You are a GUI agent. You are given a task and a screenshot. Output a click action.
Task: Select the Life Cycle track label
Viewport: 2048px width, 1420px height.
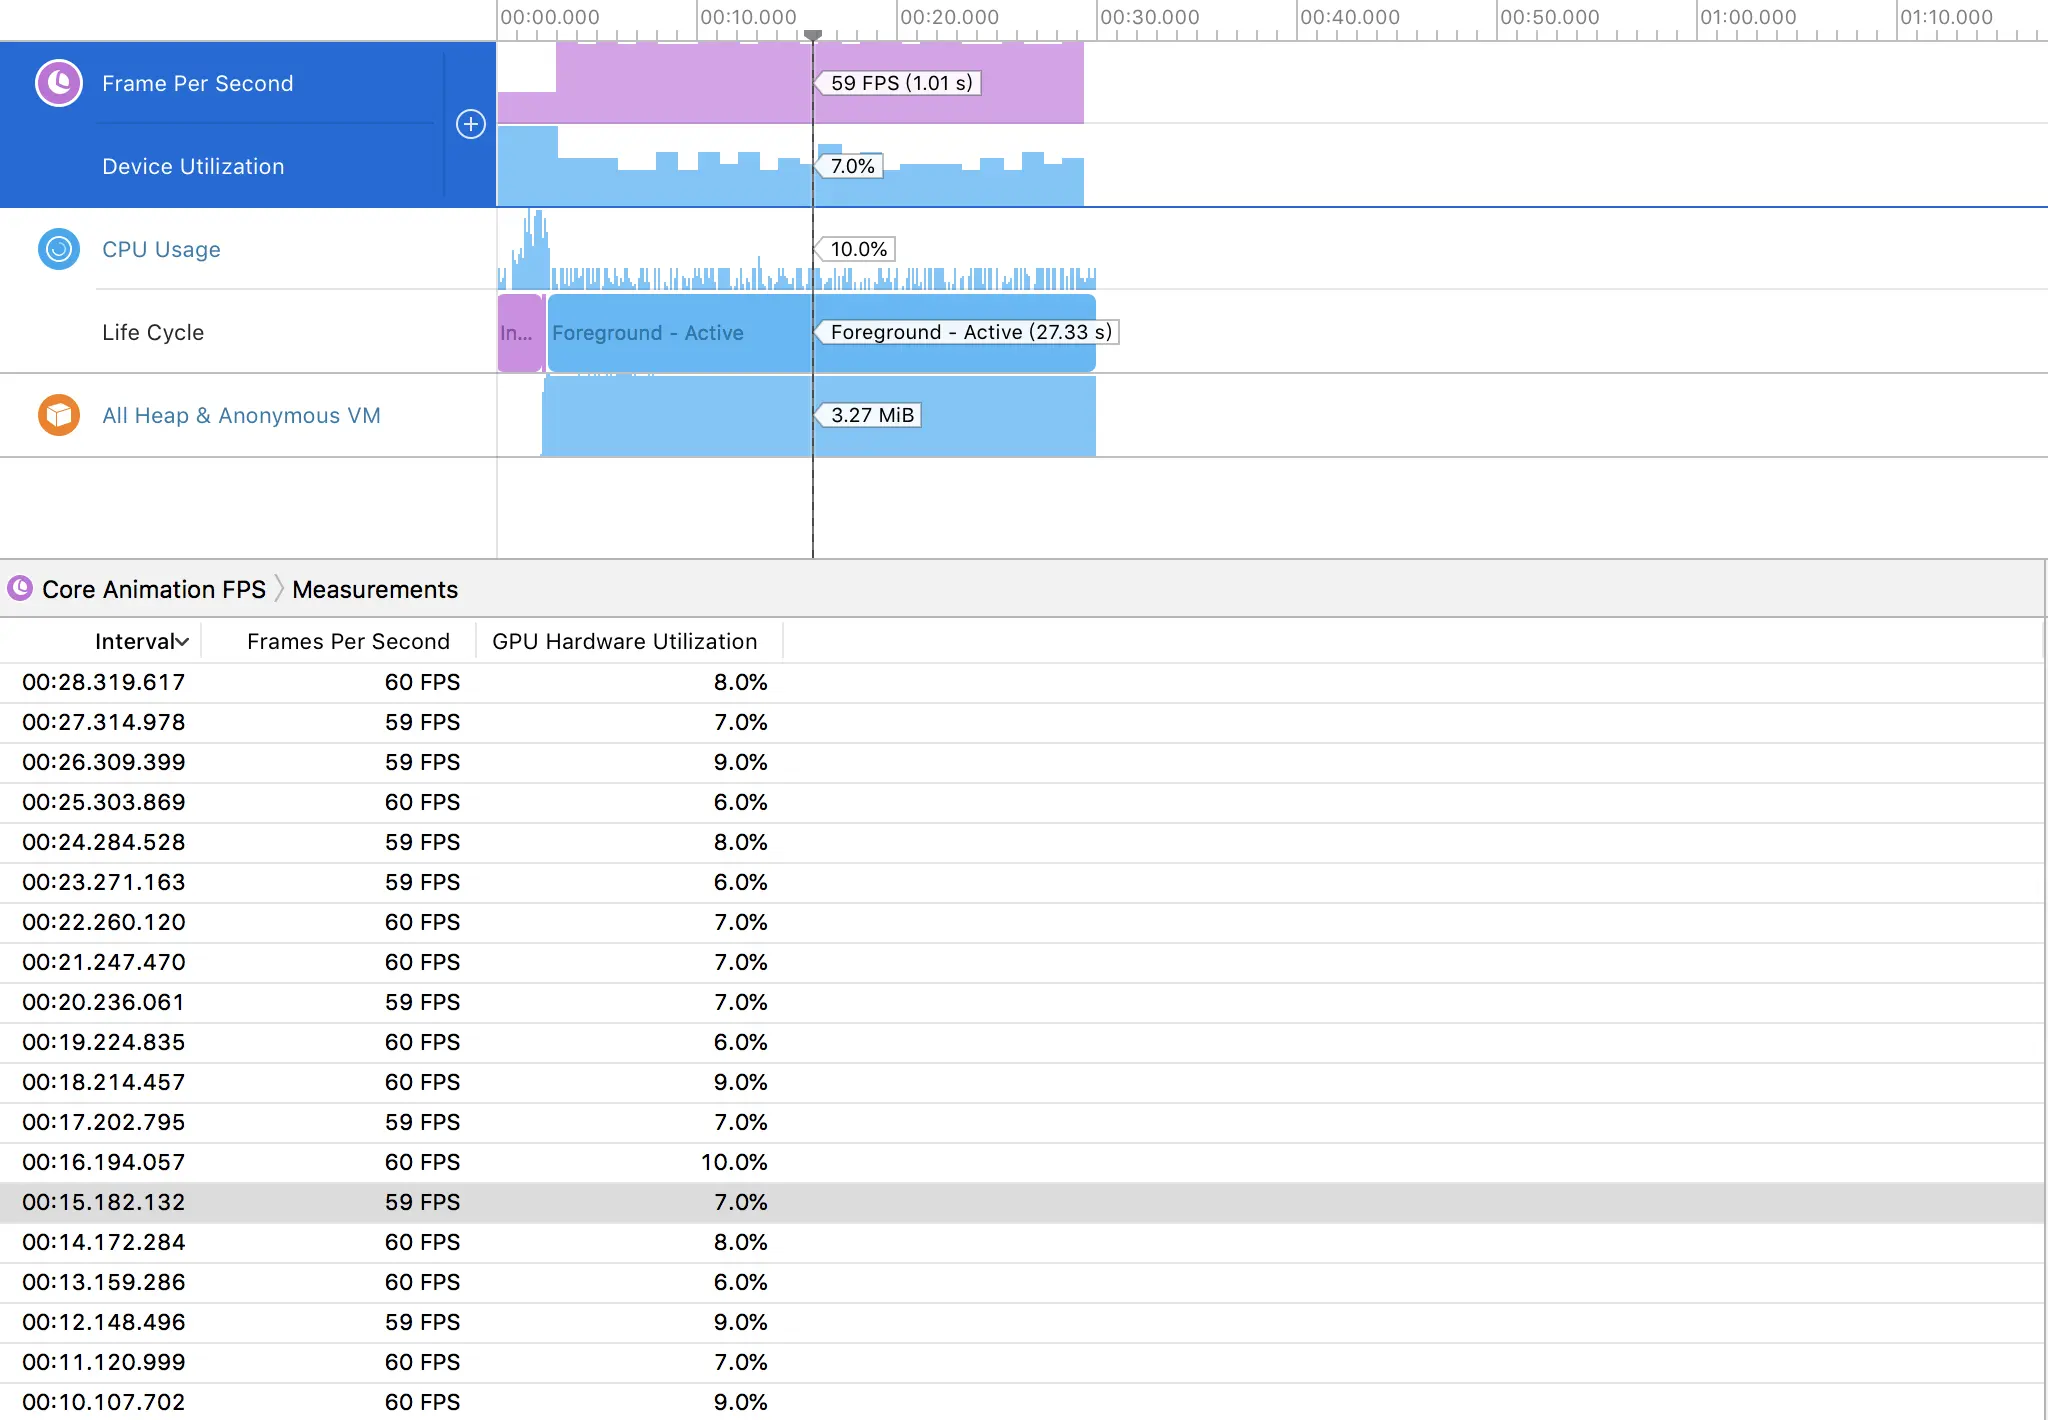(x=153, y=332)
